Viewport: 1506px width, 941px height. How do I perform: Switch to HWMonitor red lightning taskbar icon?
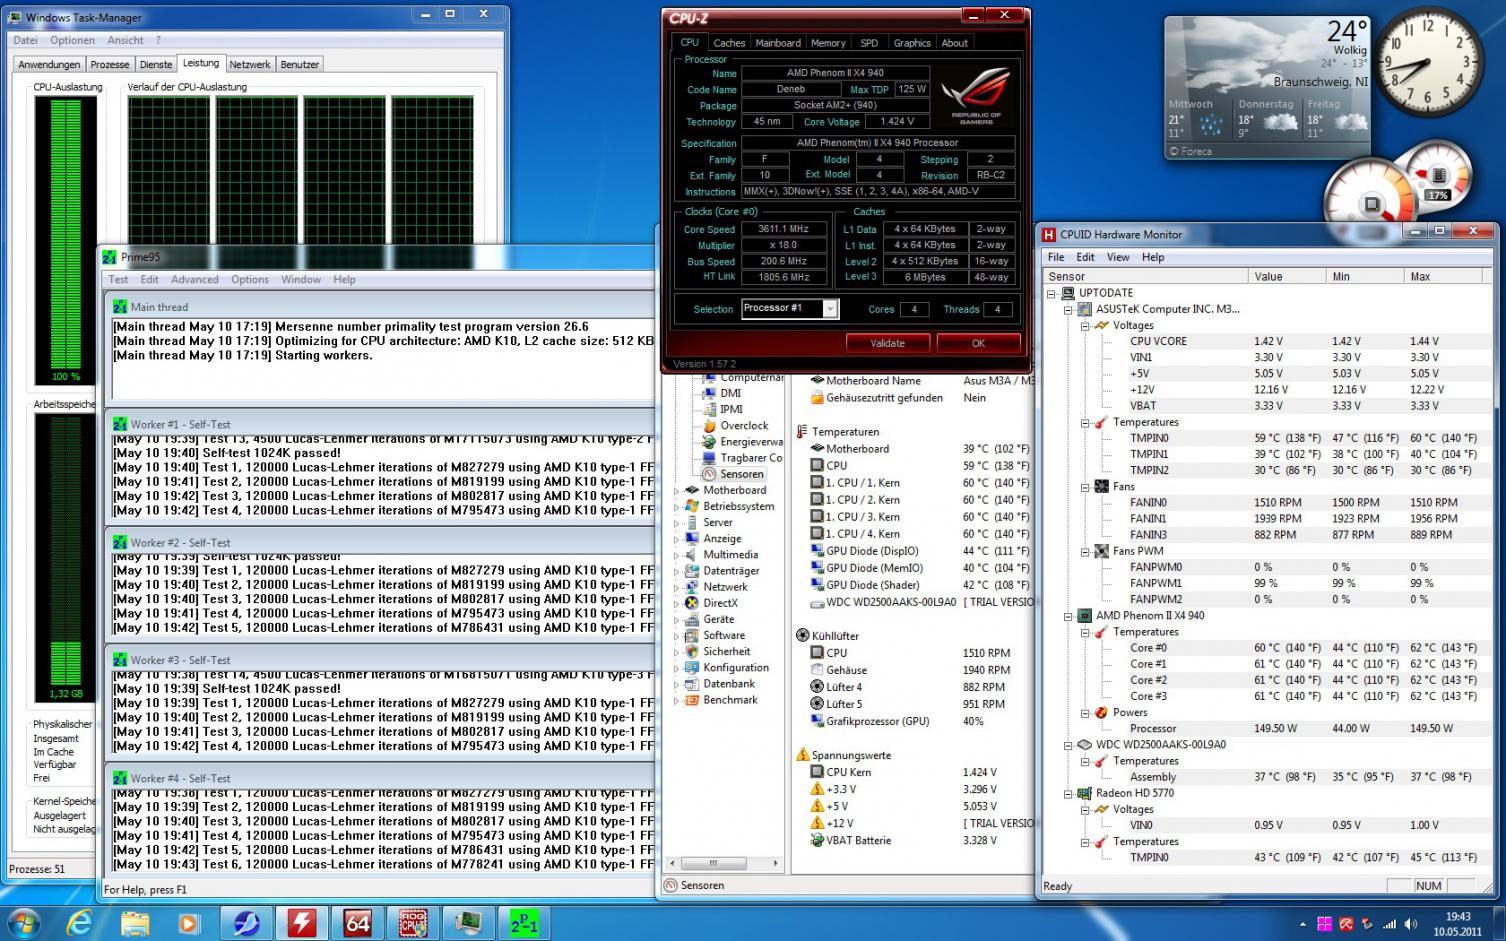pyautogui.click(x=302, y=922)
